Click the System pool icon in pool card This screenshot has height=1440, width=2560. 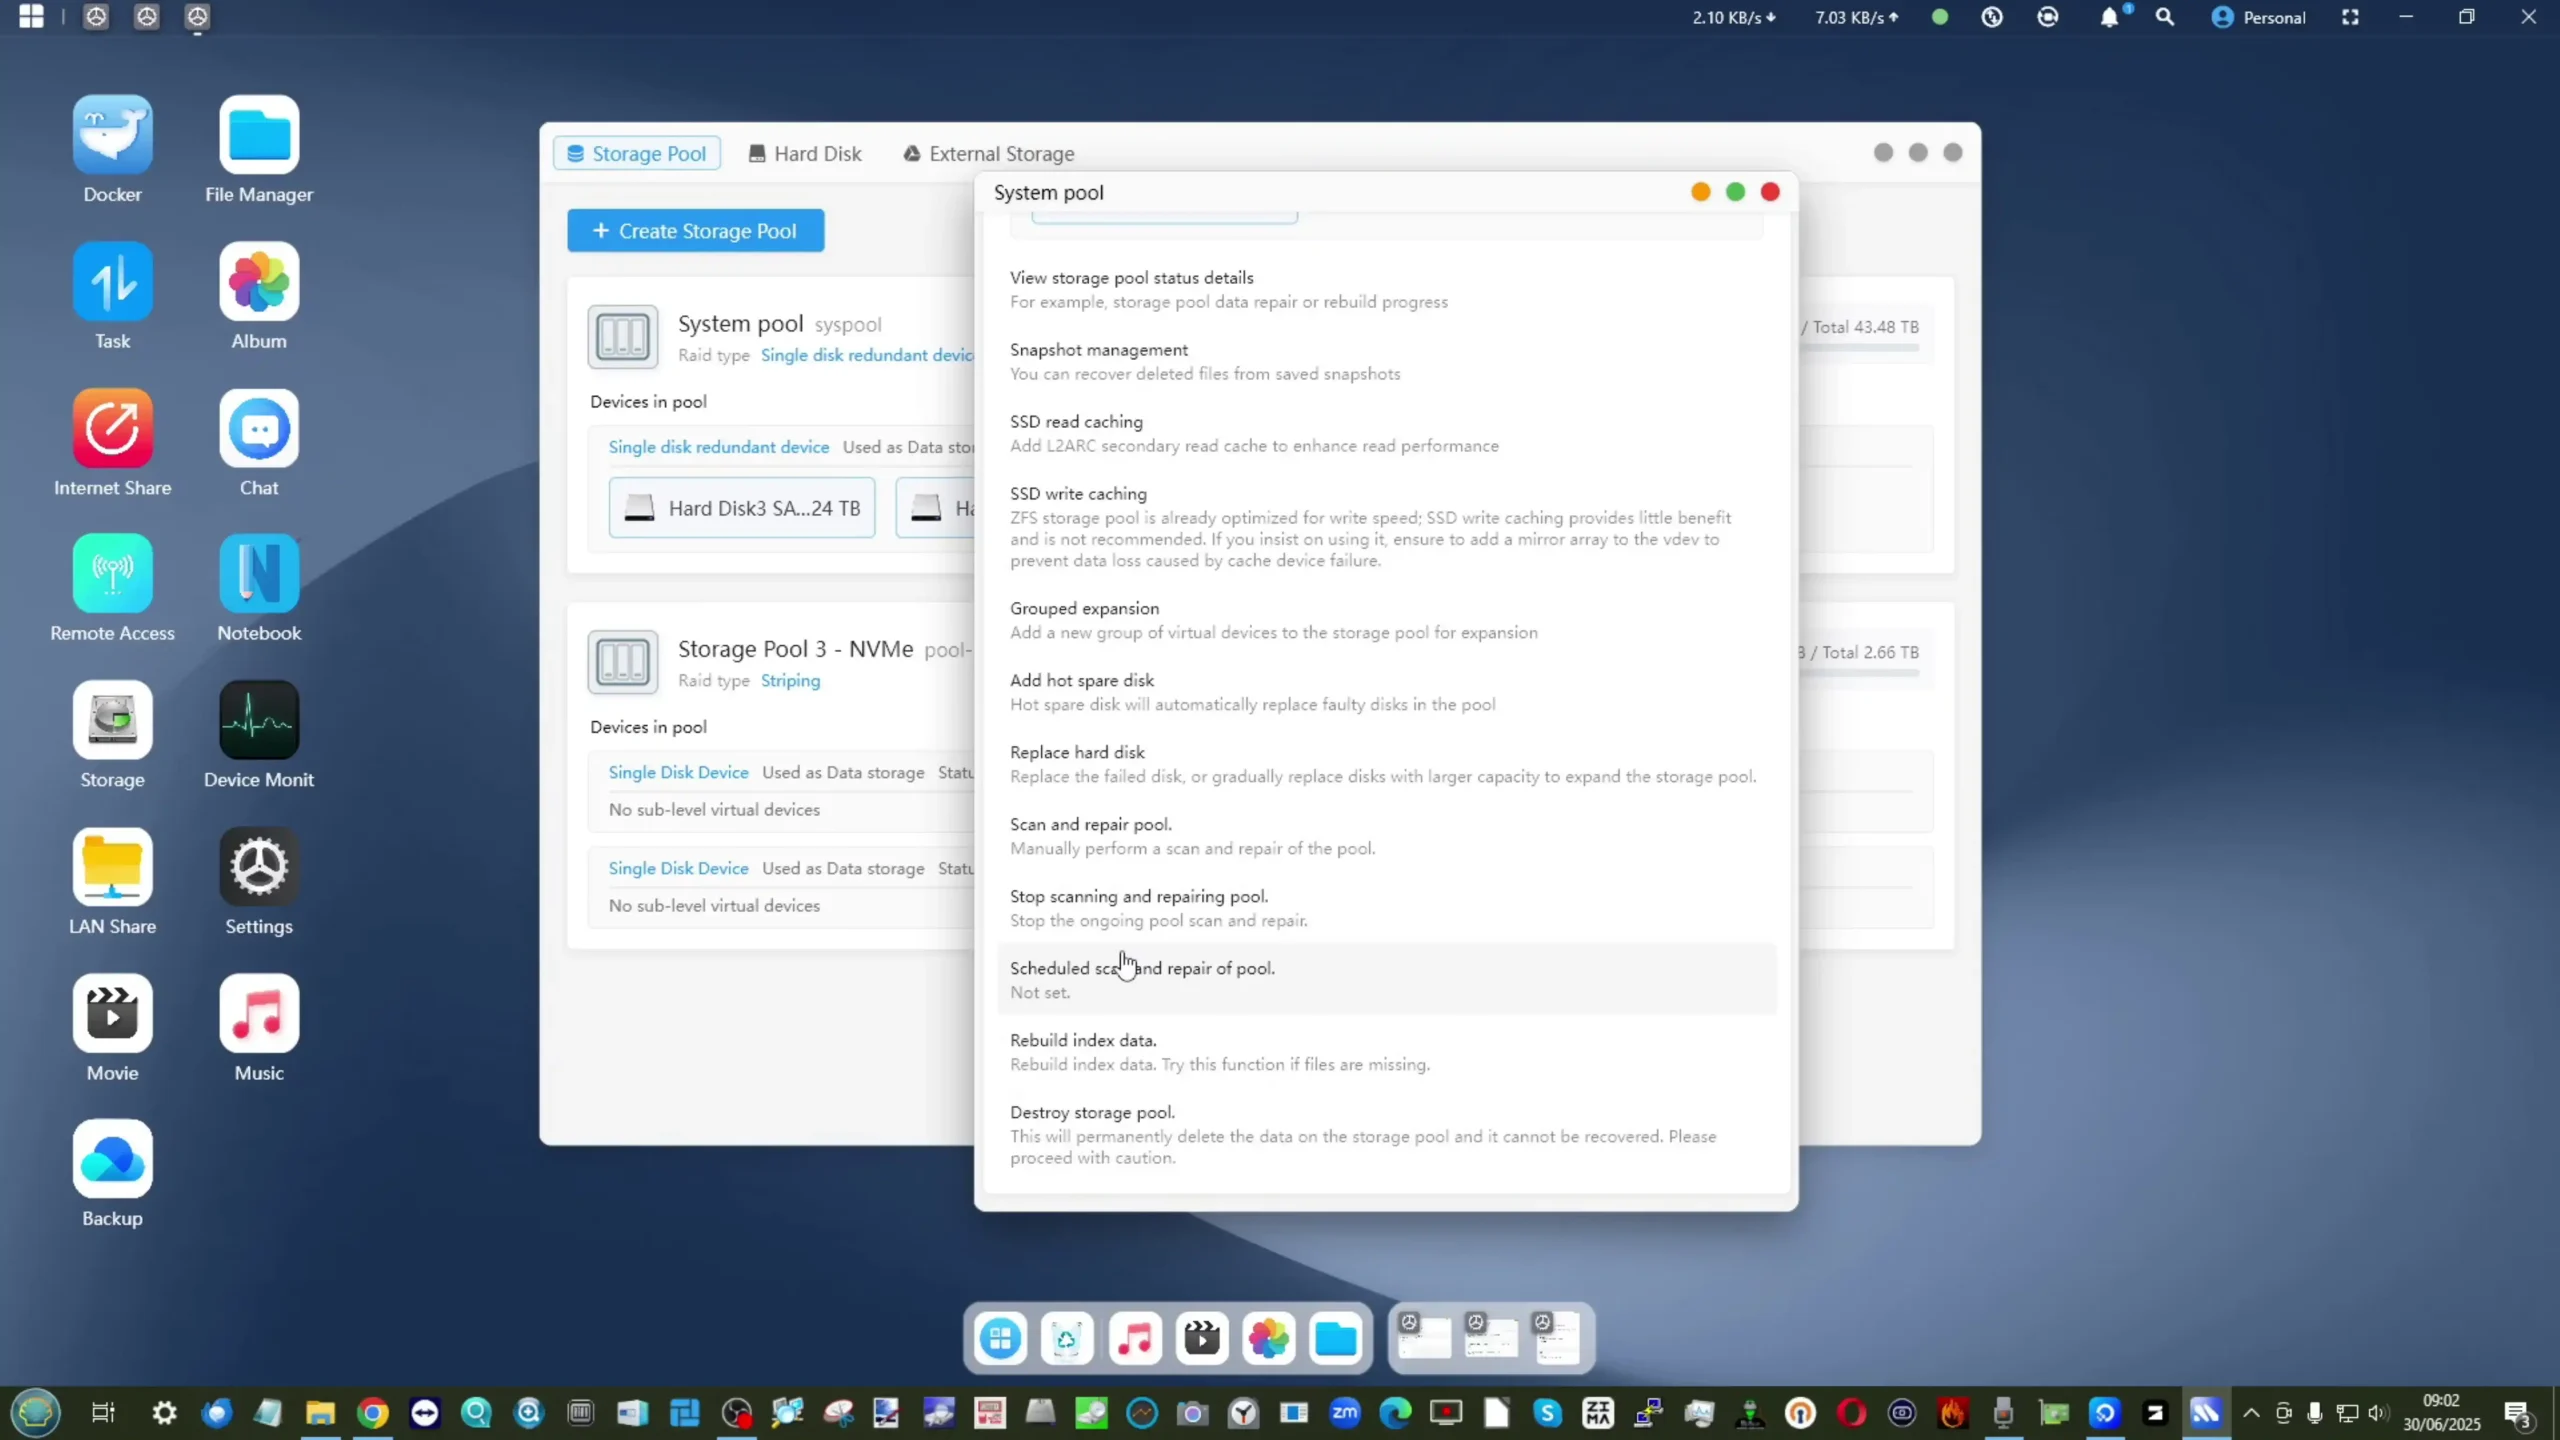(x=623, y=337)
